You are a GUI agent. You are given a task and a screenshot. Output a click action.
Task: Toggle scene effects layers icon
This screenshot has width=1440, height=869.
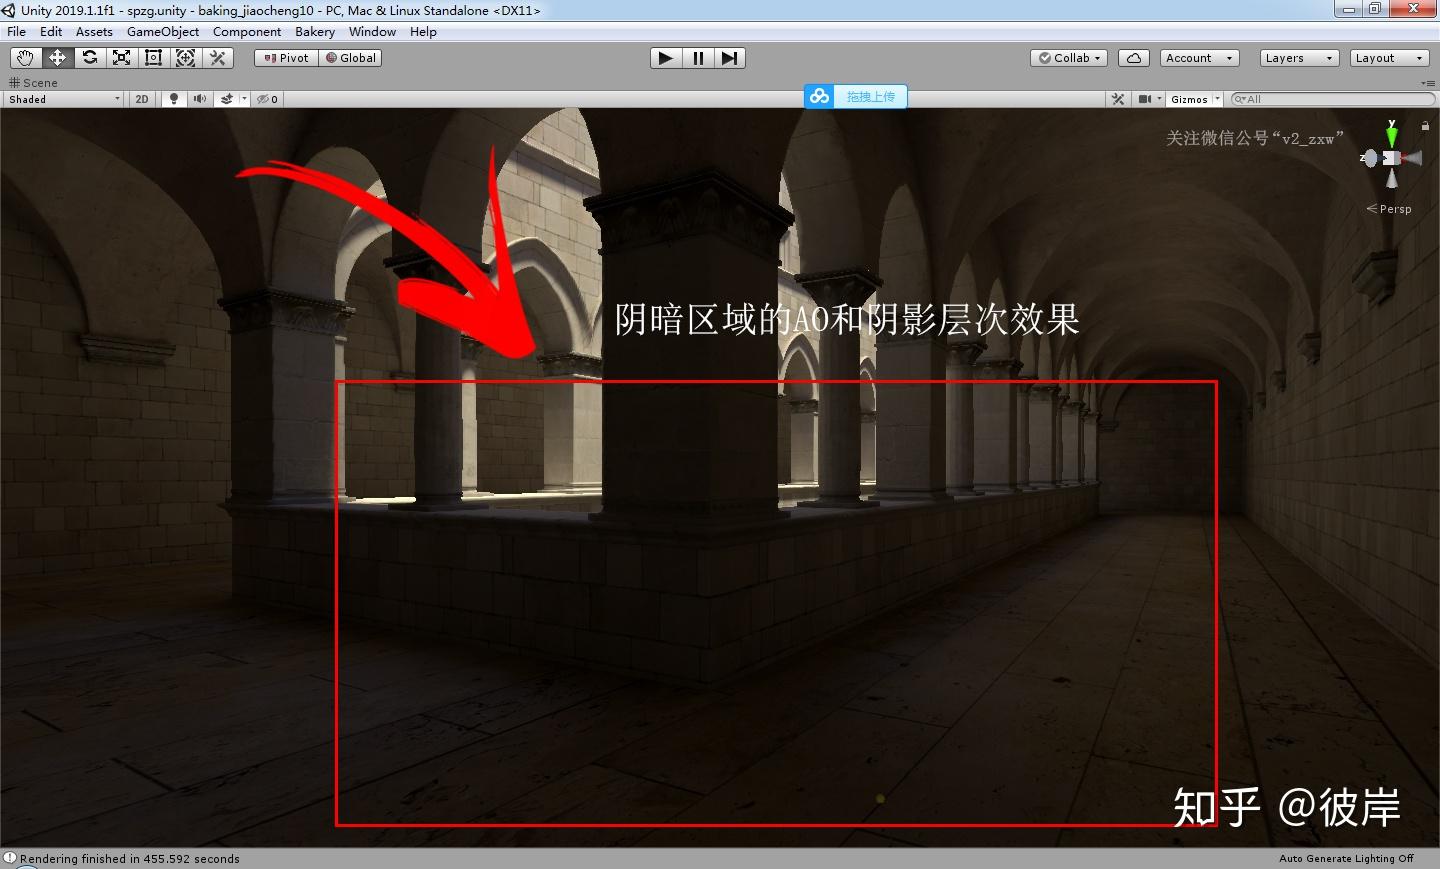click(227, 99)
